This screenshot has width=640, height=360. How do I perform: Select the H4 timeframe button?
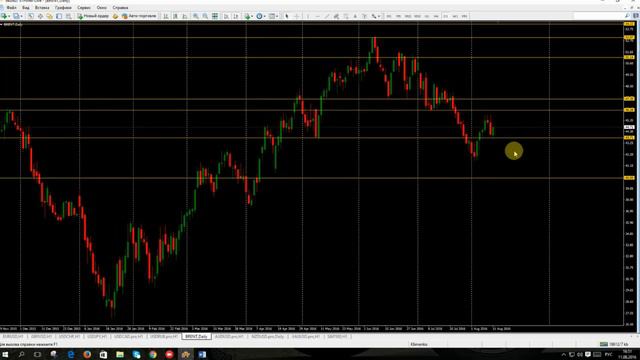[436, 16]
